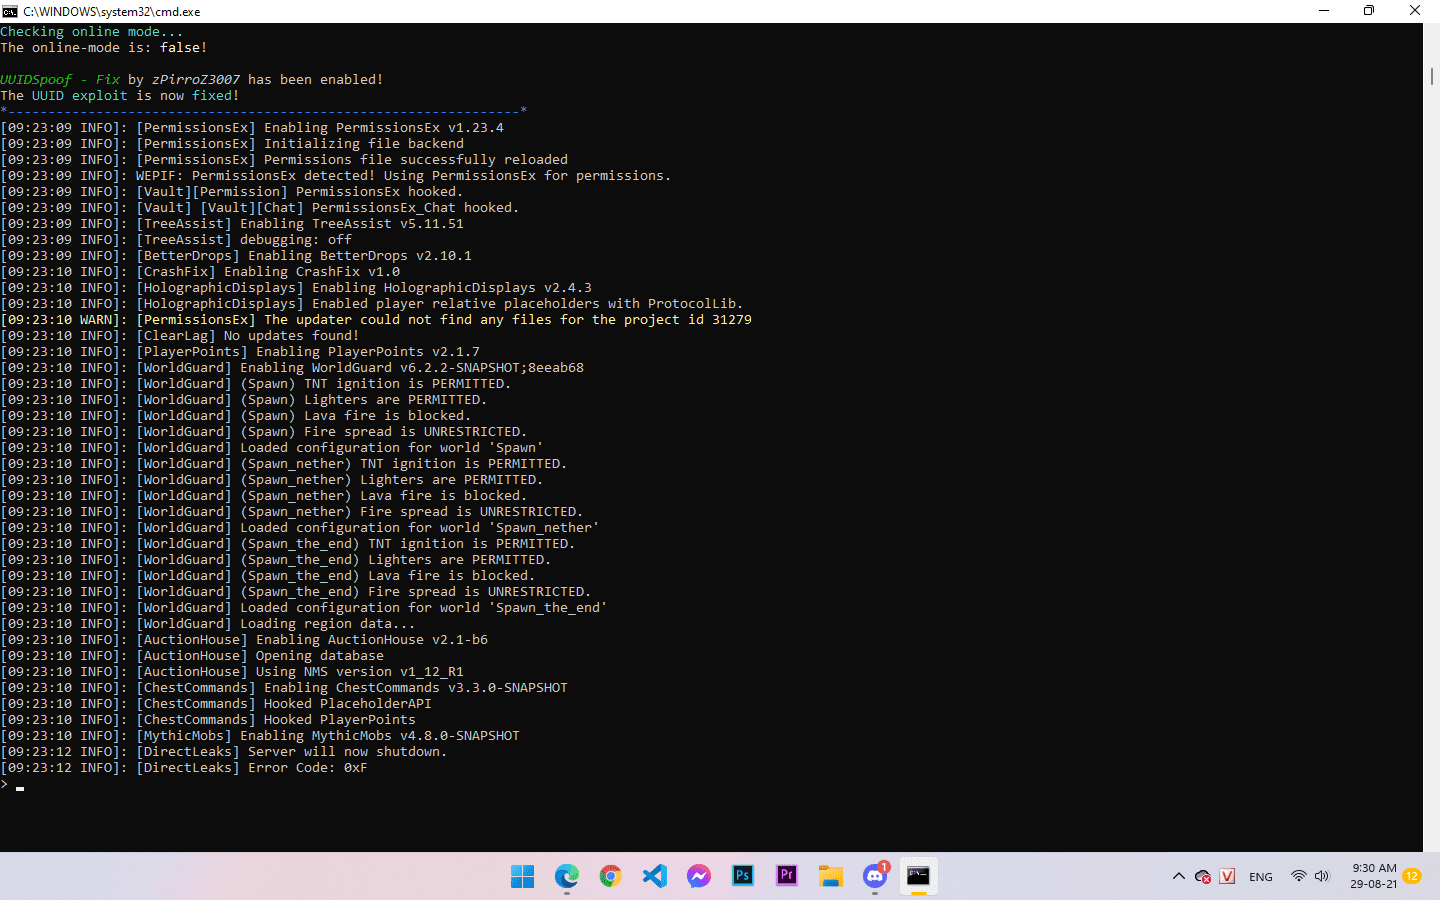
Task: Click the "Loading region data..." log line
Action: coord(208,624)
